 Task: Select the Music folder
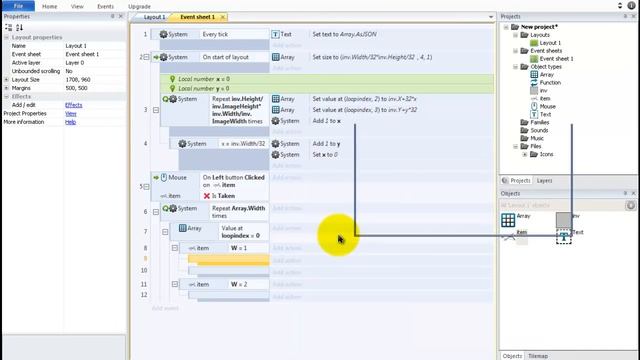coord(537,138)
